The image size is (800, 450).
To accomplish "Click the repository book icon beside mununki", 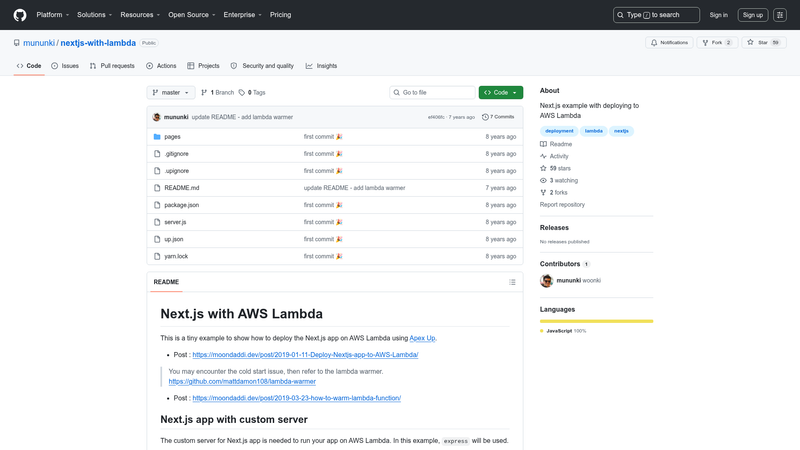I will pyautogui.click(x=17, y=43).
